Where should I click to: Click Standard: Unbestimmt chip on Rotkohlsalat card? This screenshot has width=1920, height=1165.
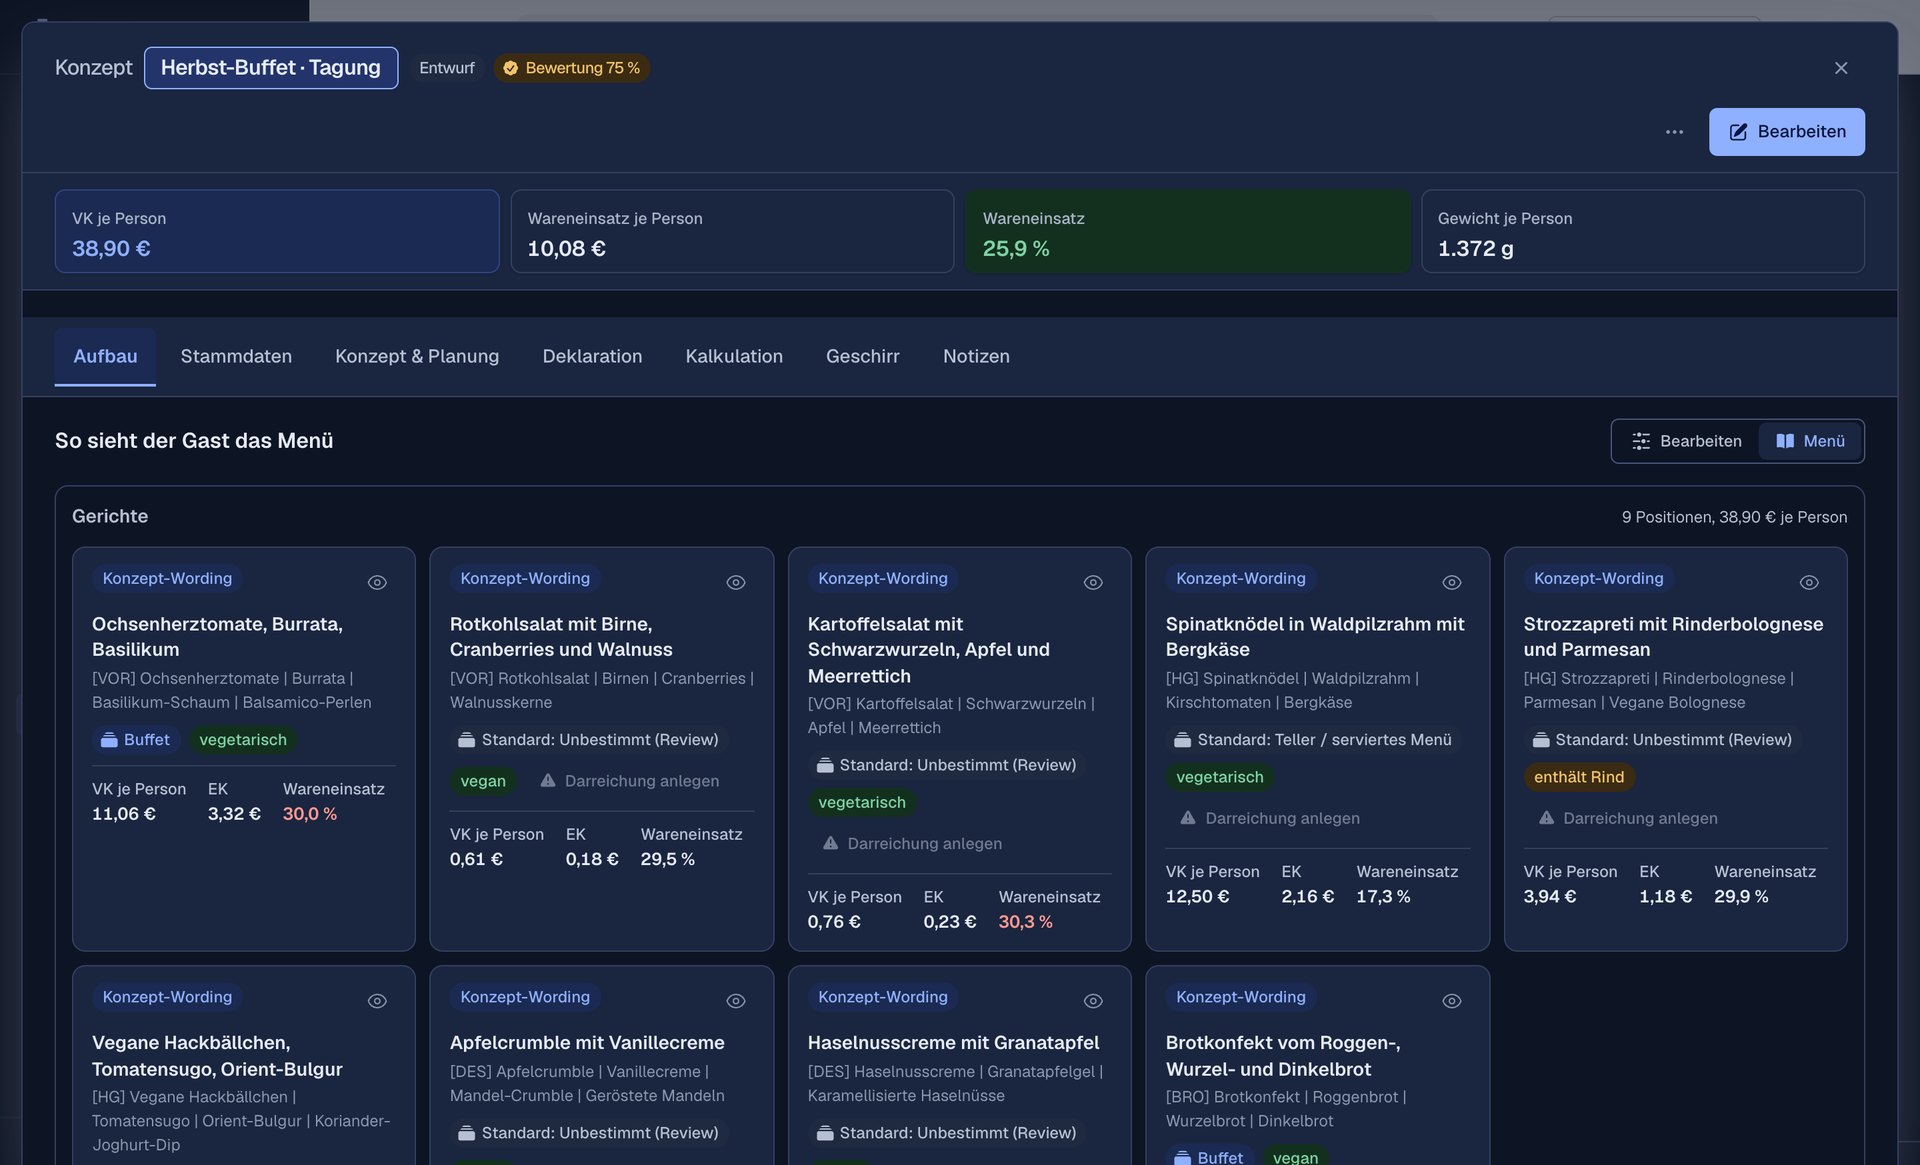[x=588, y=740]
